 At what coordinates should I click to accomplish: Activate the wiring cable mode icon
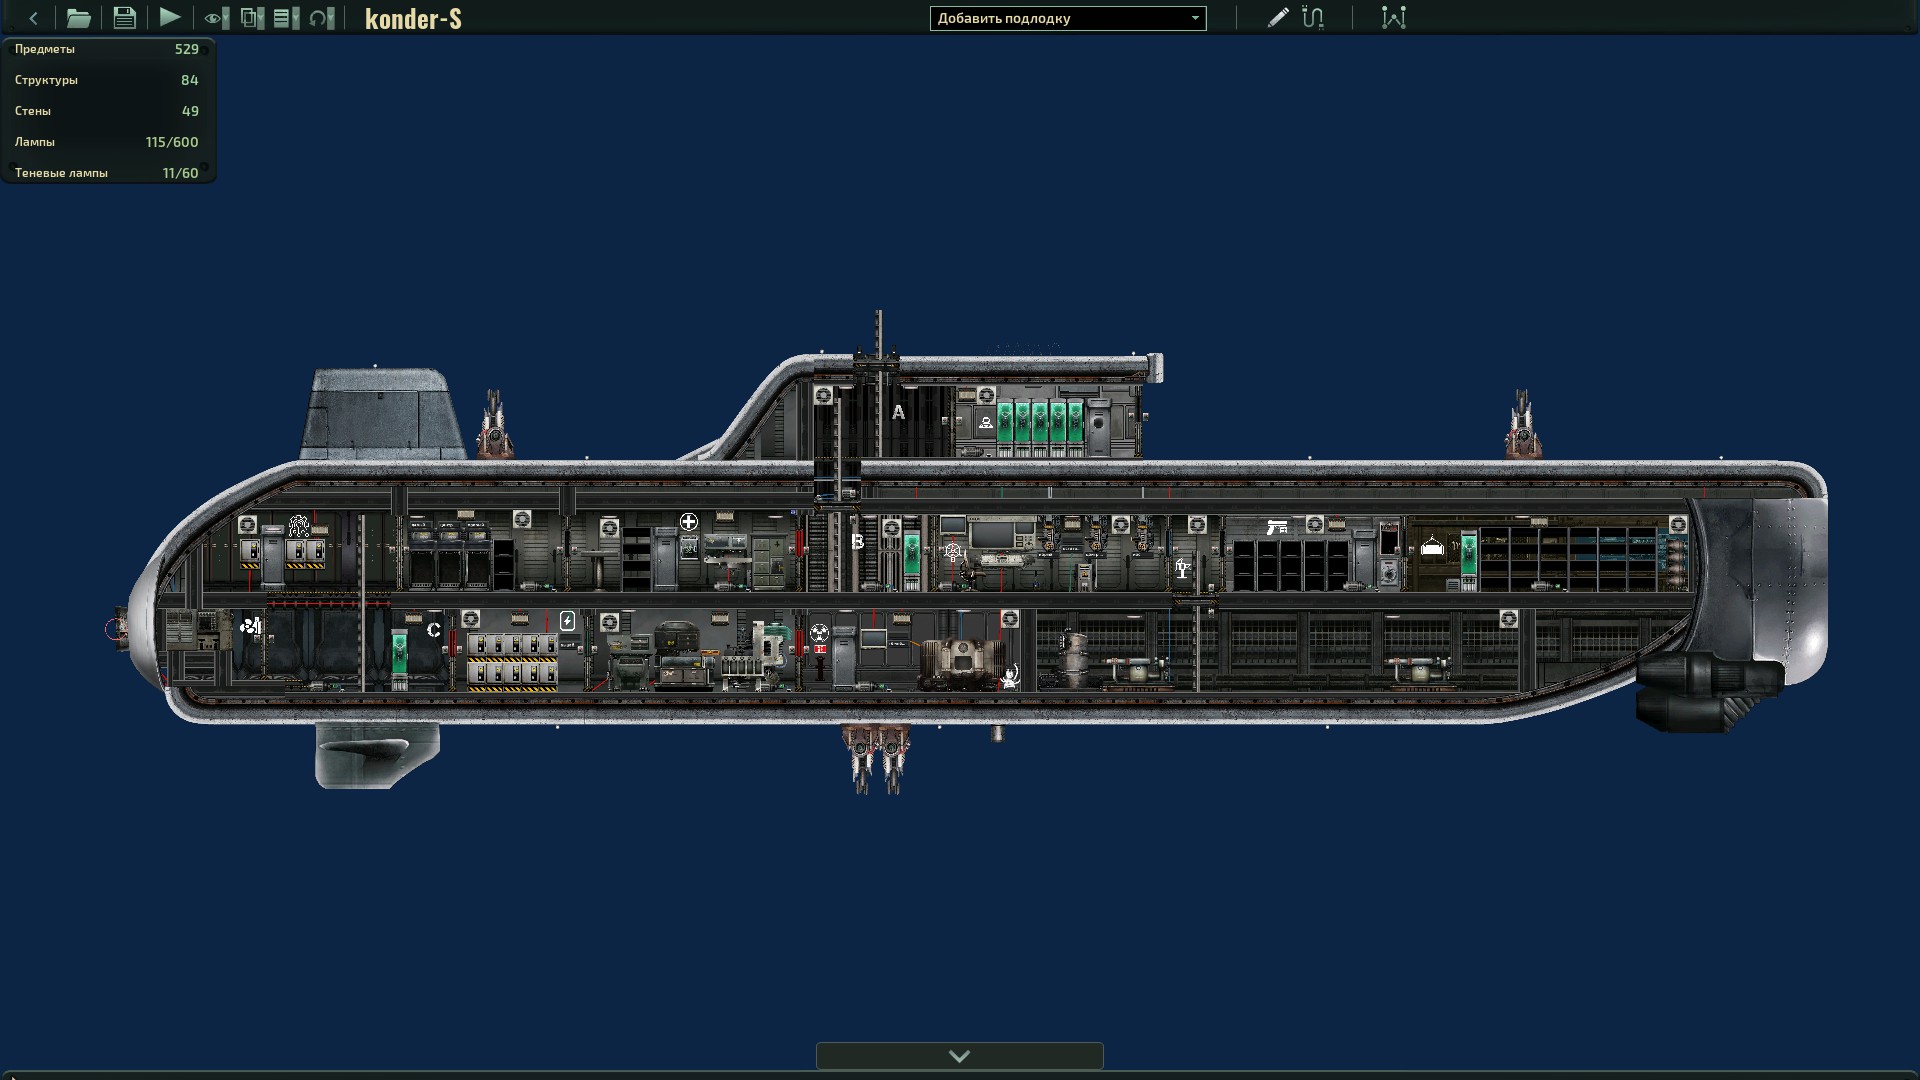pyautogui.click(x=1313, y=18)
